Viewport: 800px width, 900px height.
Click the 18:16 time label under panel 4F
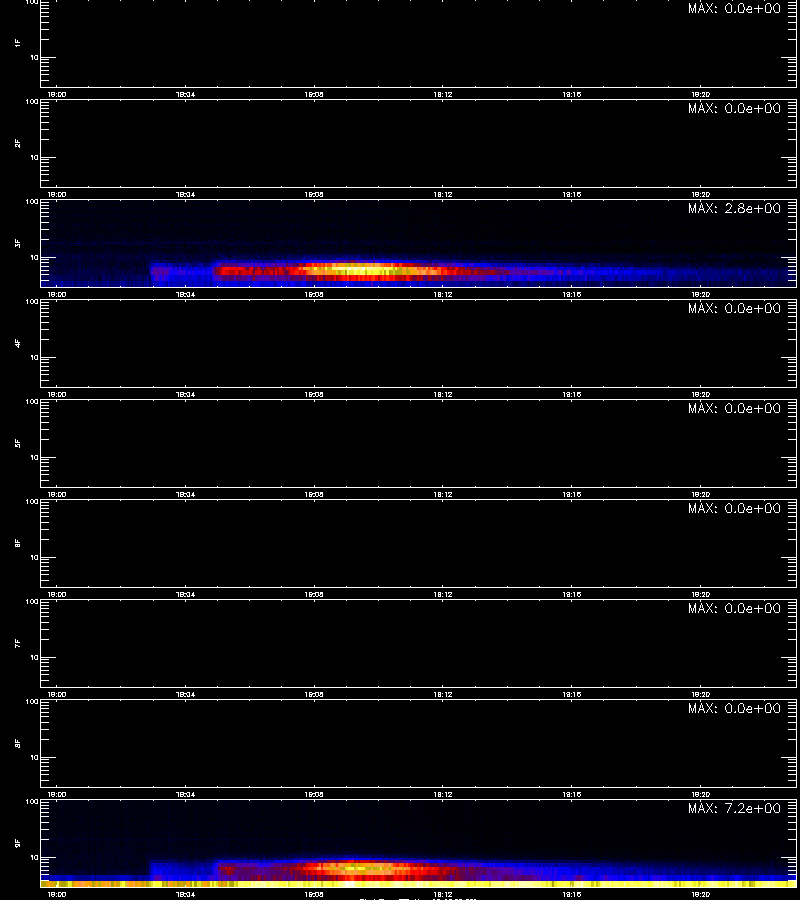pyautogui.click(x=572, y=394)
